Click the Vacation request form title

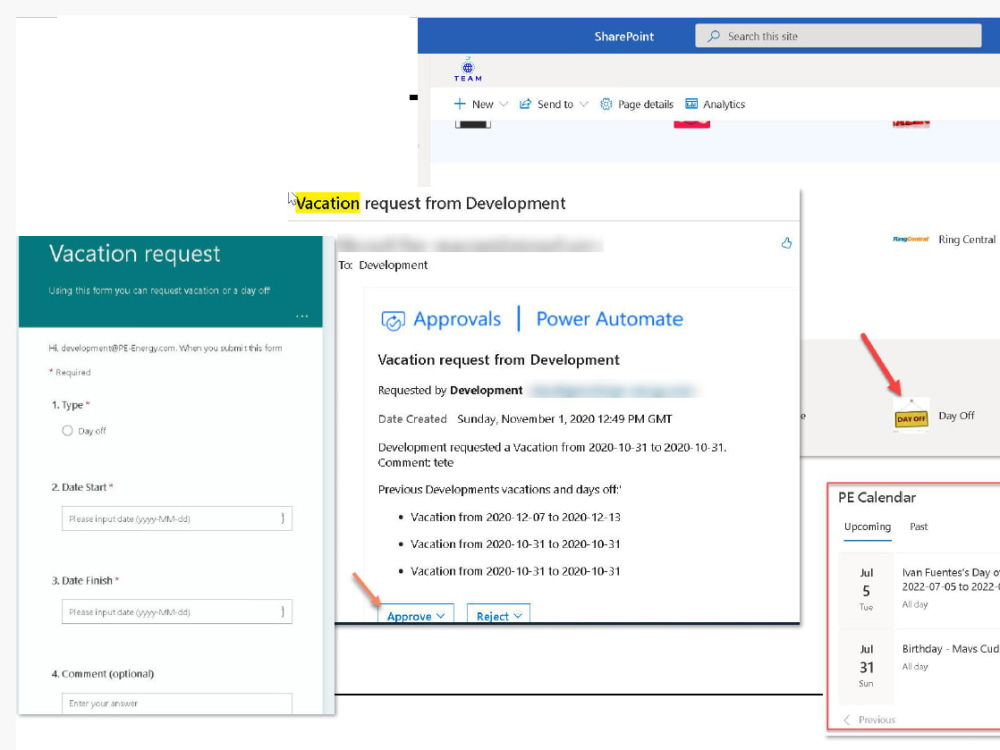coord(135,254)
